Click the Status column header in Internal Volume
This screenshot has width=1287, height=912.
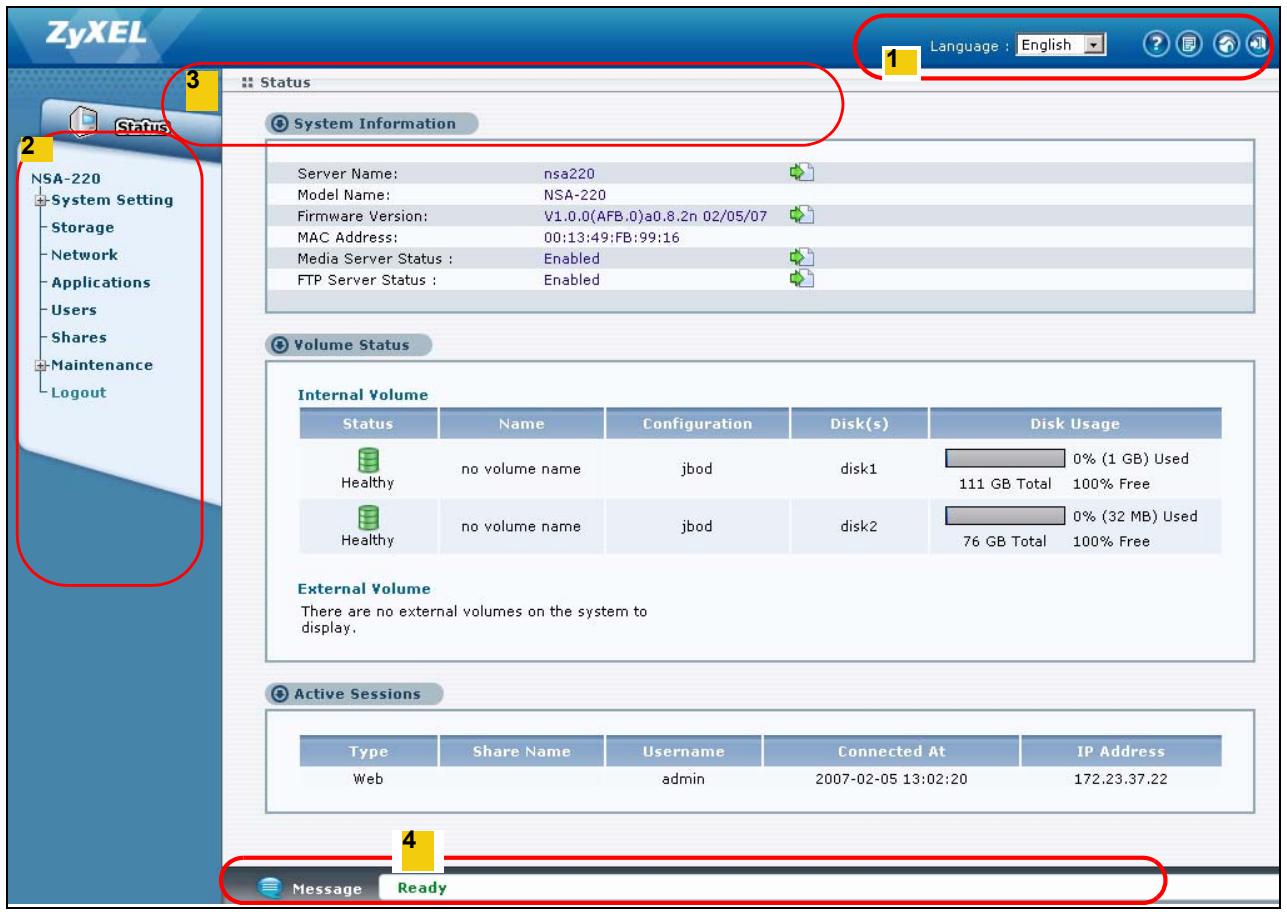click(x=368, y=423)
